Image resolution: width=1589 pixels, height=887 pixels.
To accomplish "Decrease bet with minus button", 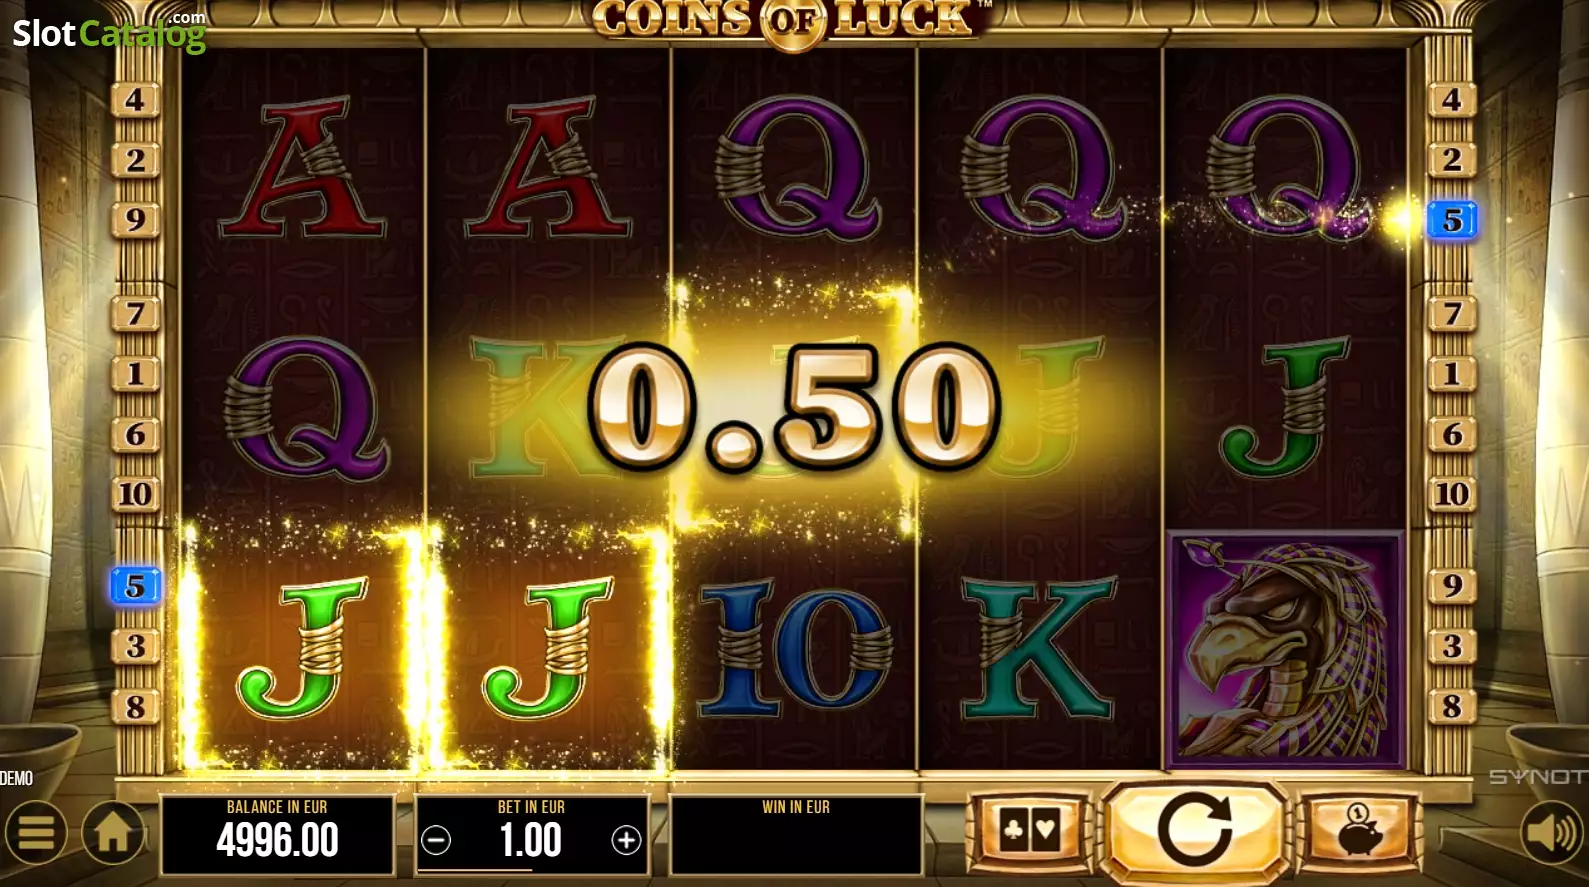I will 436,840.
